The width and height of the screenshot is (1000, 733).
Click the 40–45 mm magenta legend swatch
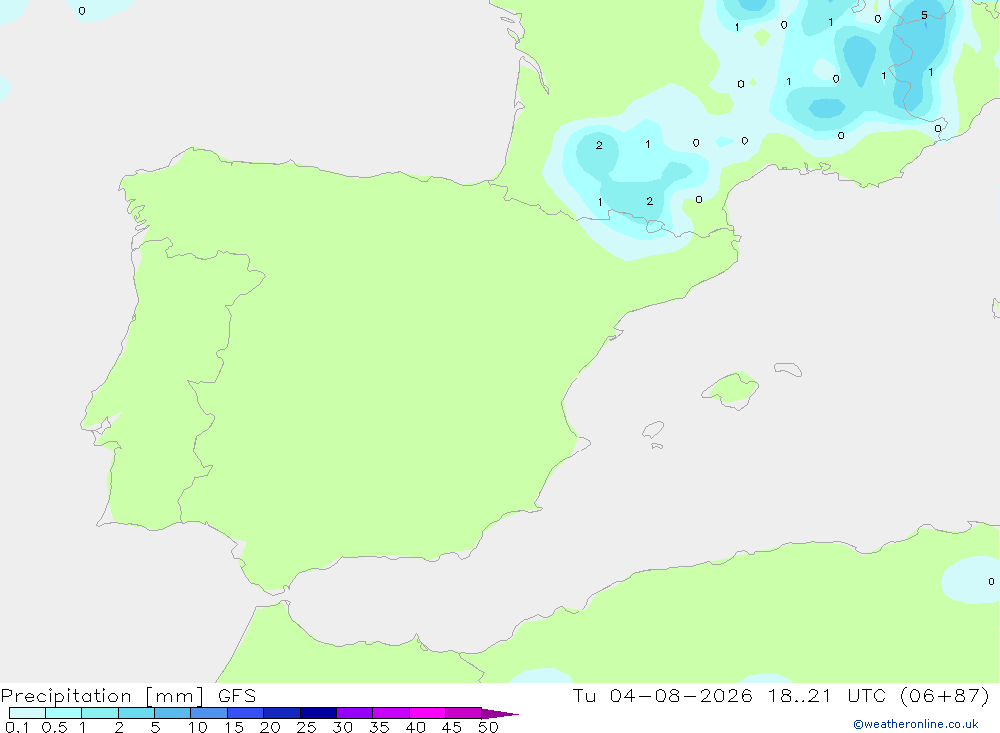tap(427, 713)
